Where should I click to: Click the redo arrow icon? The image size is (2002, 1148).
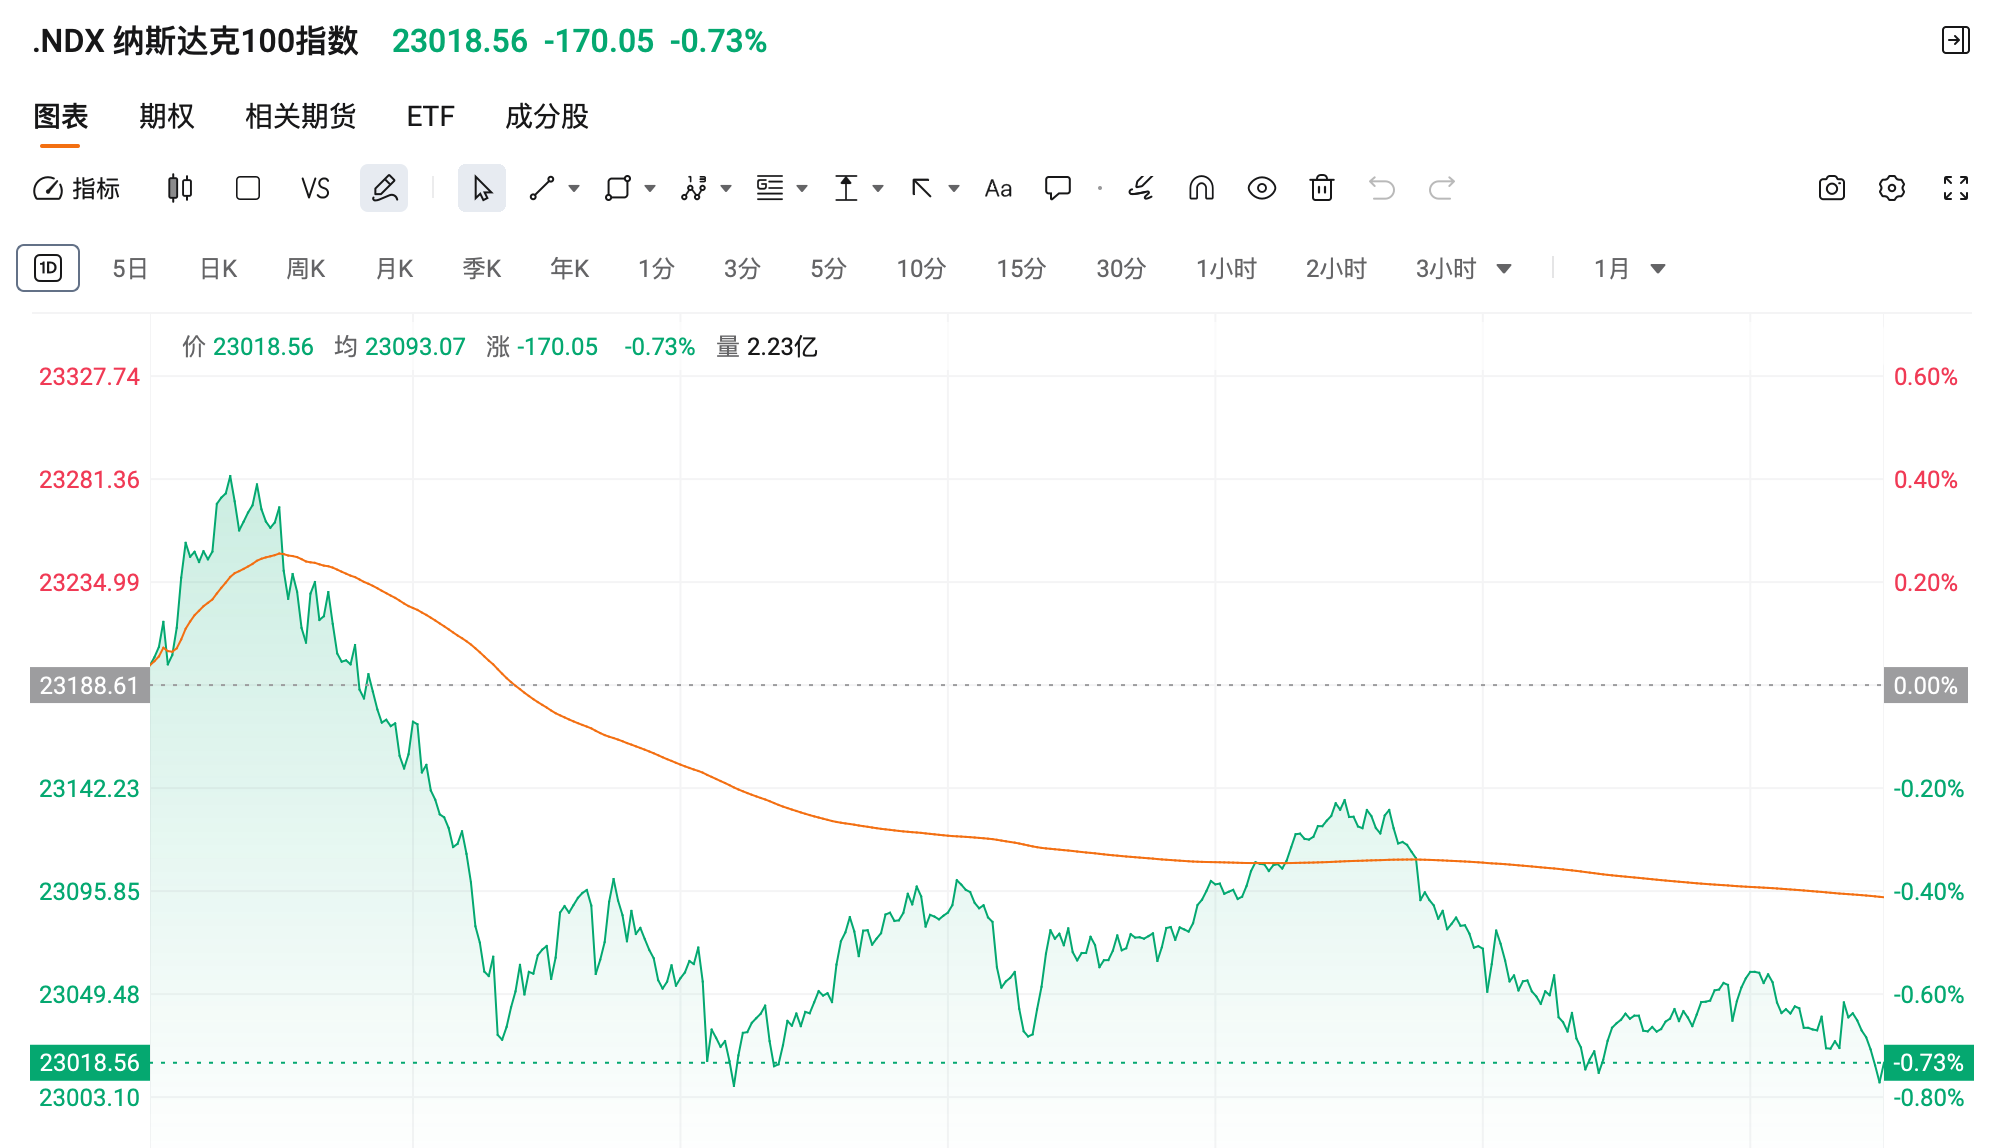(1442, 188)
